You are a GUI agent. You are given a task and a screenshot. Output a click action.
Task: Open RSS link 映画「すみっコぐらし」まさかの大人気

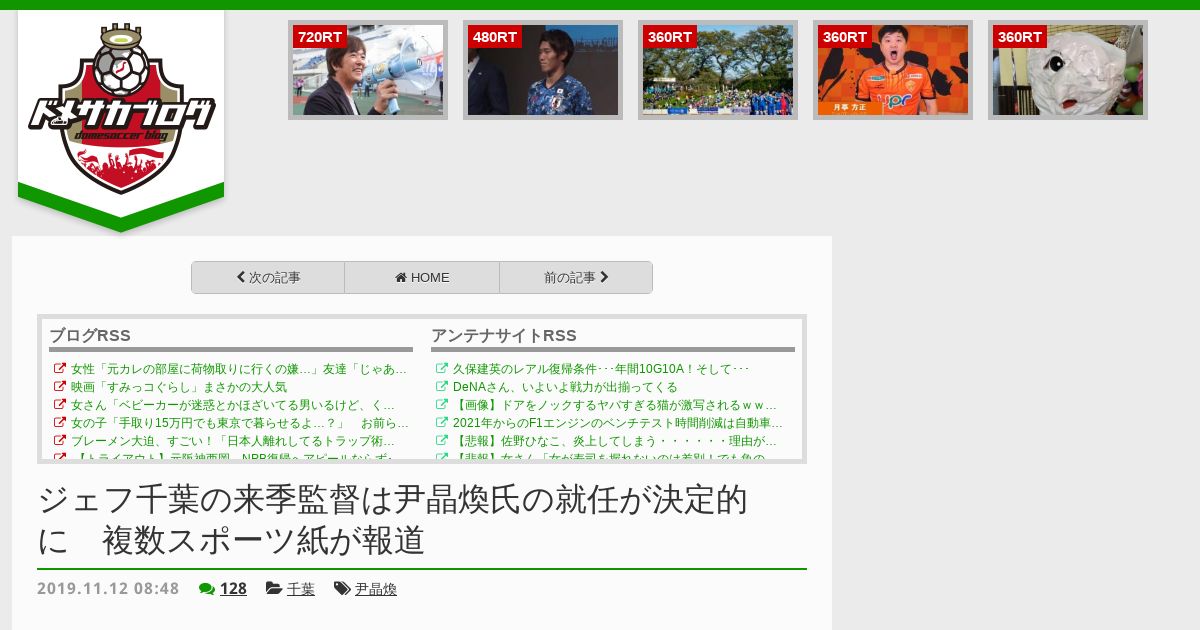179,387
